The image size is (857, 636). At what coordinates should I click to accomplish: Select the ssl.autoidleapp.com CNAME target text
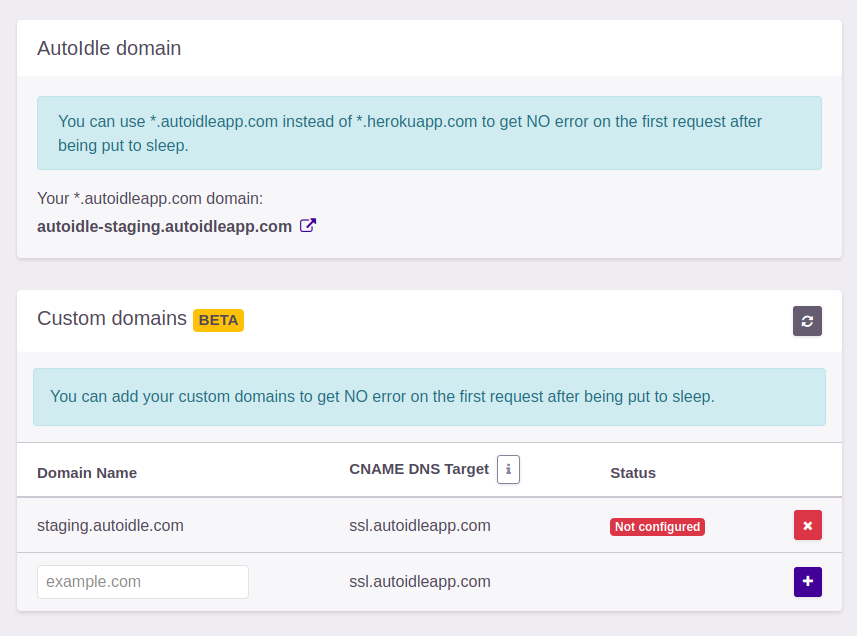click(x=419, y=525)
